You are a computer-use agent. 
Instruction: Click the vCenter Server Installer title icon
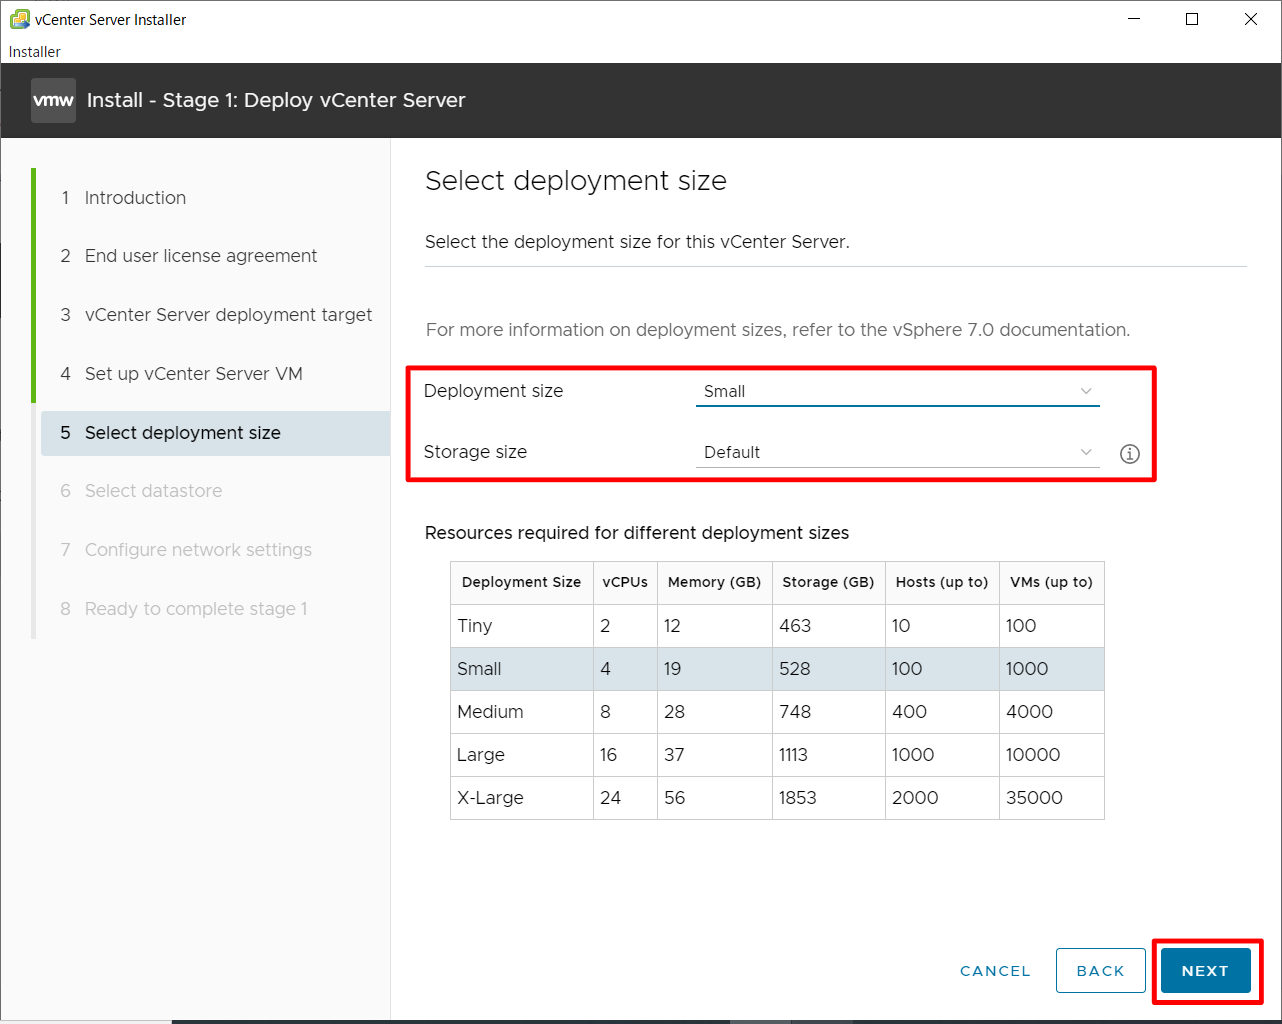coord(19,19)
